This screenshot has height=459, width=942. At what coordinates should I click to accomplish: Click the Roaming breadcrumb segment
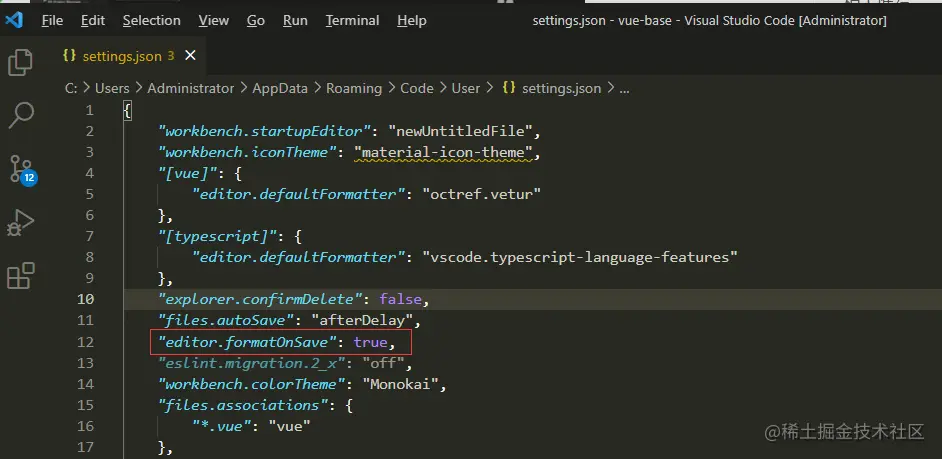coord(354,88)
